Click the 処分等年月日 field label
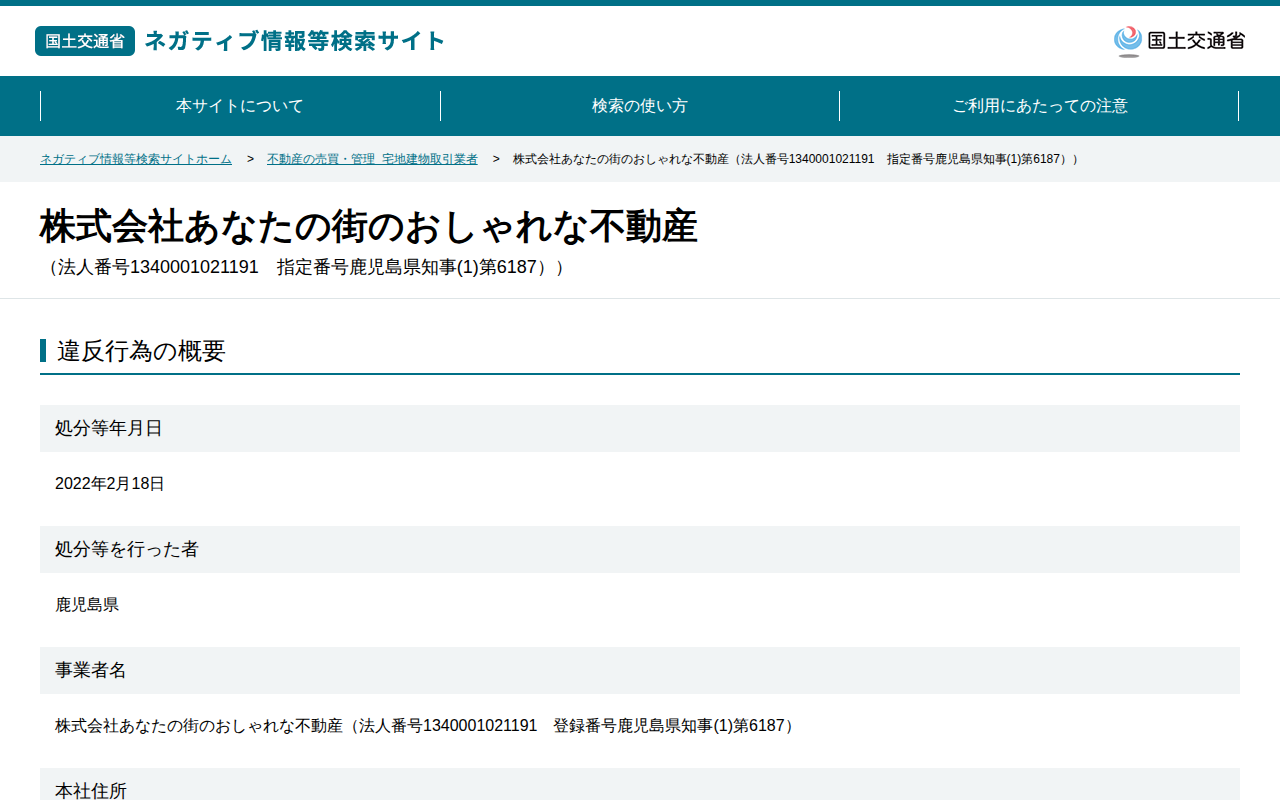The width and height of the screenshot is (1280, 800). (x=109, y=428)
